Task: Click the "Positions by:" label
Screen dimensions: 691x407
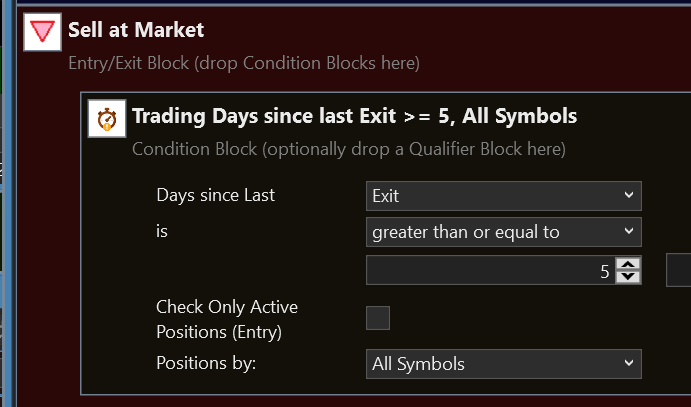Action: pos(206,362)
